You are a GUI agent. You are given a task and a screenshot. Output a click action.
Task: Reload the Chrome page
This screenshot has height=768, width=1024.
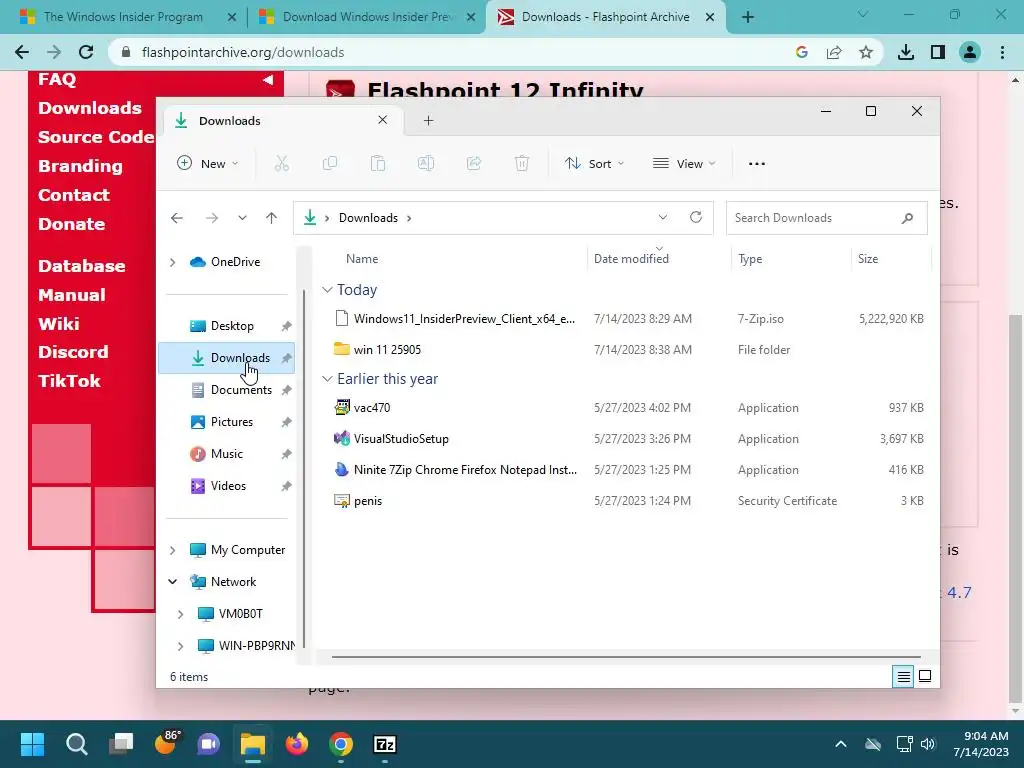coord(86,52)
